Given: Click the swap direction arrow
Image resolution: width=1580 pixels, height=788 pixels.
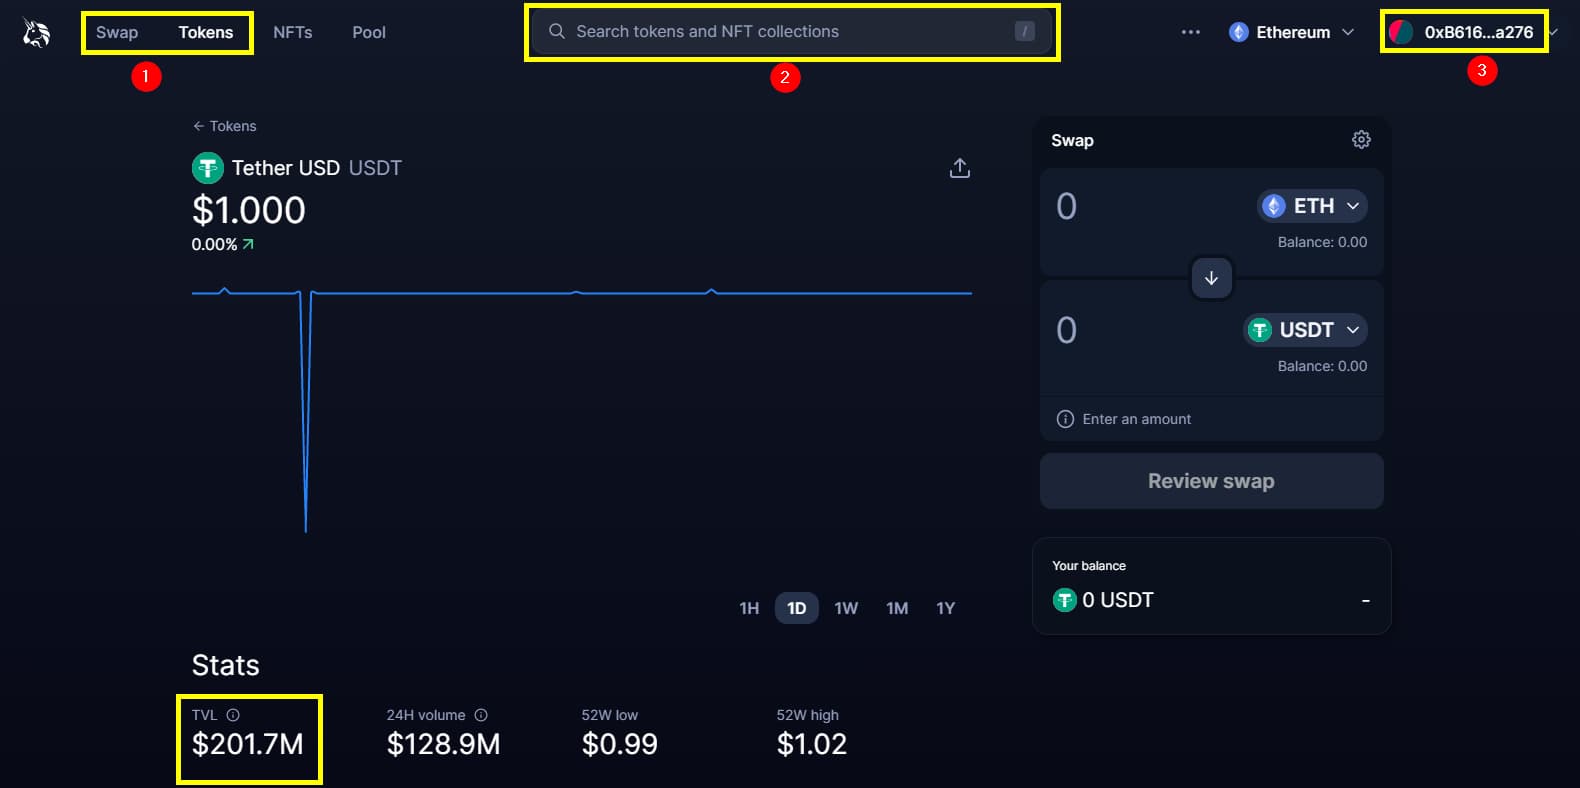Looking at the screenshot, I should (x=1211, y=278).
